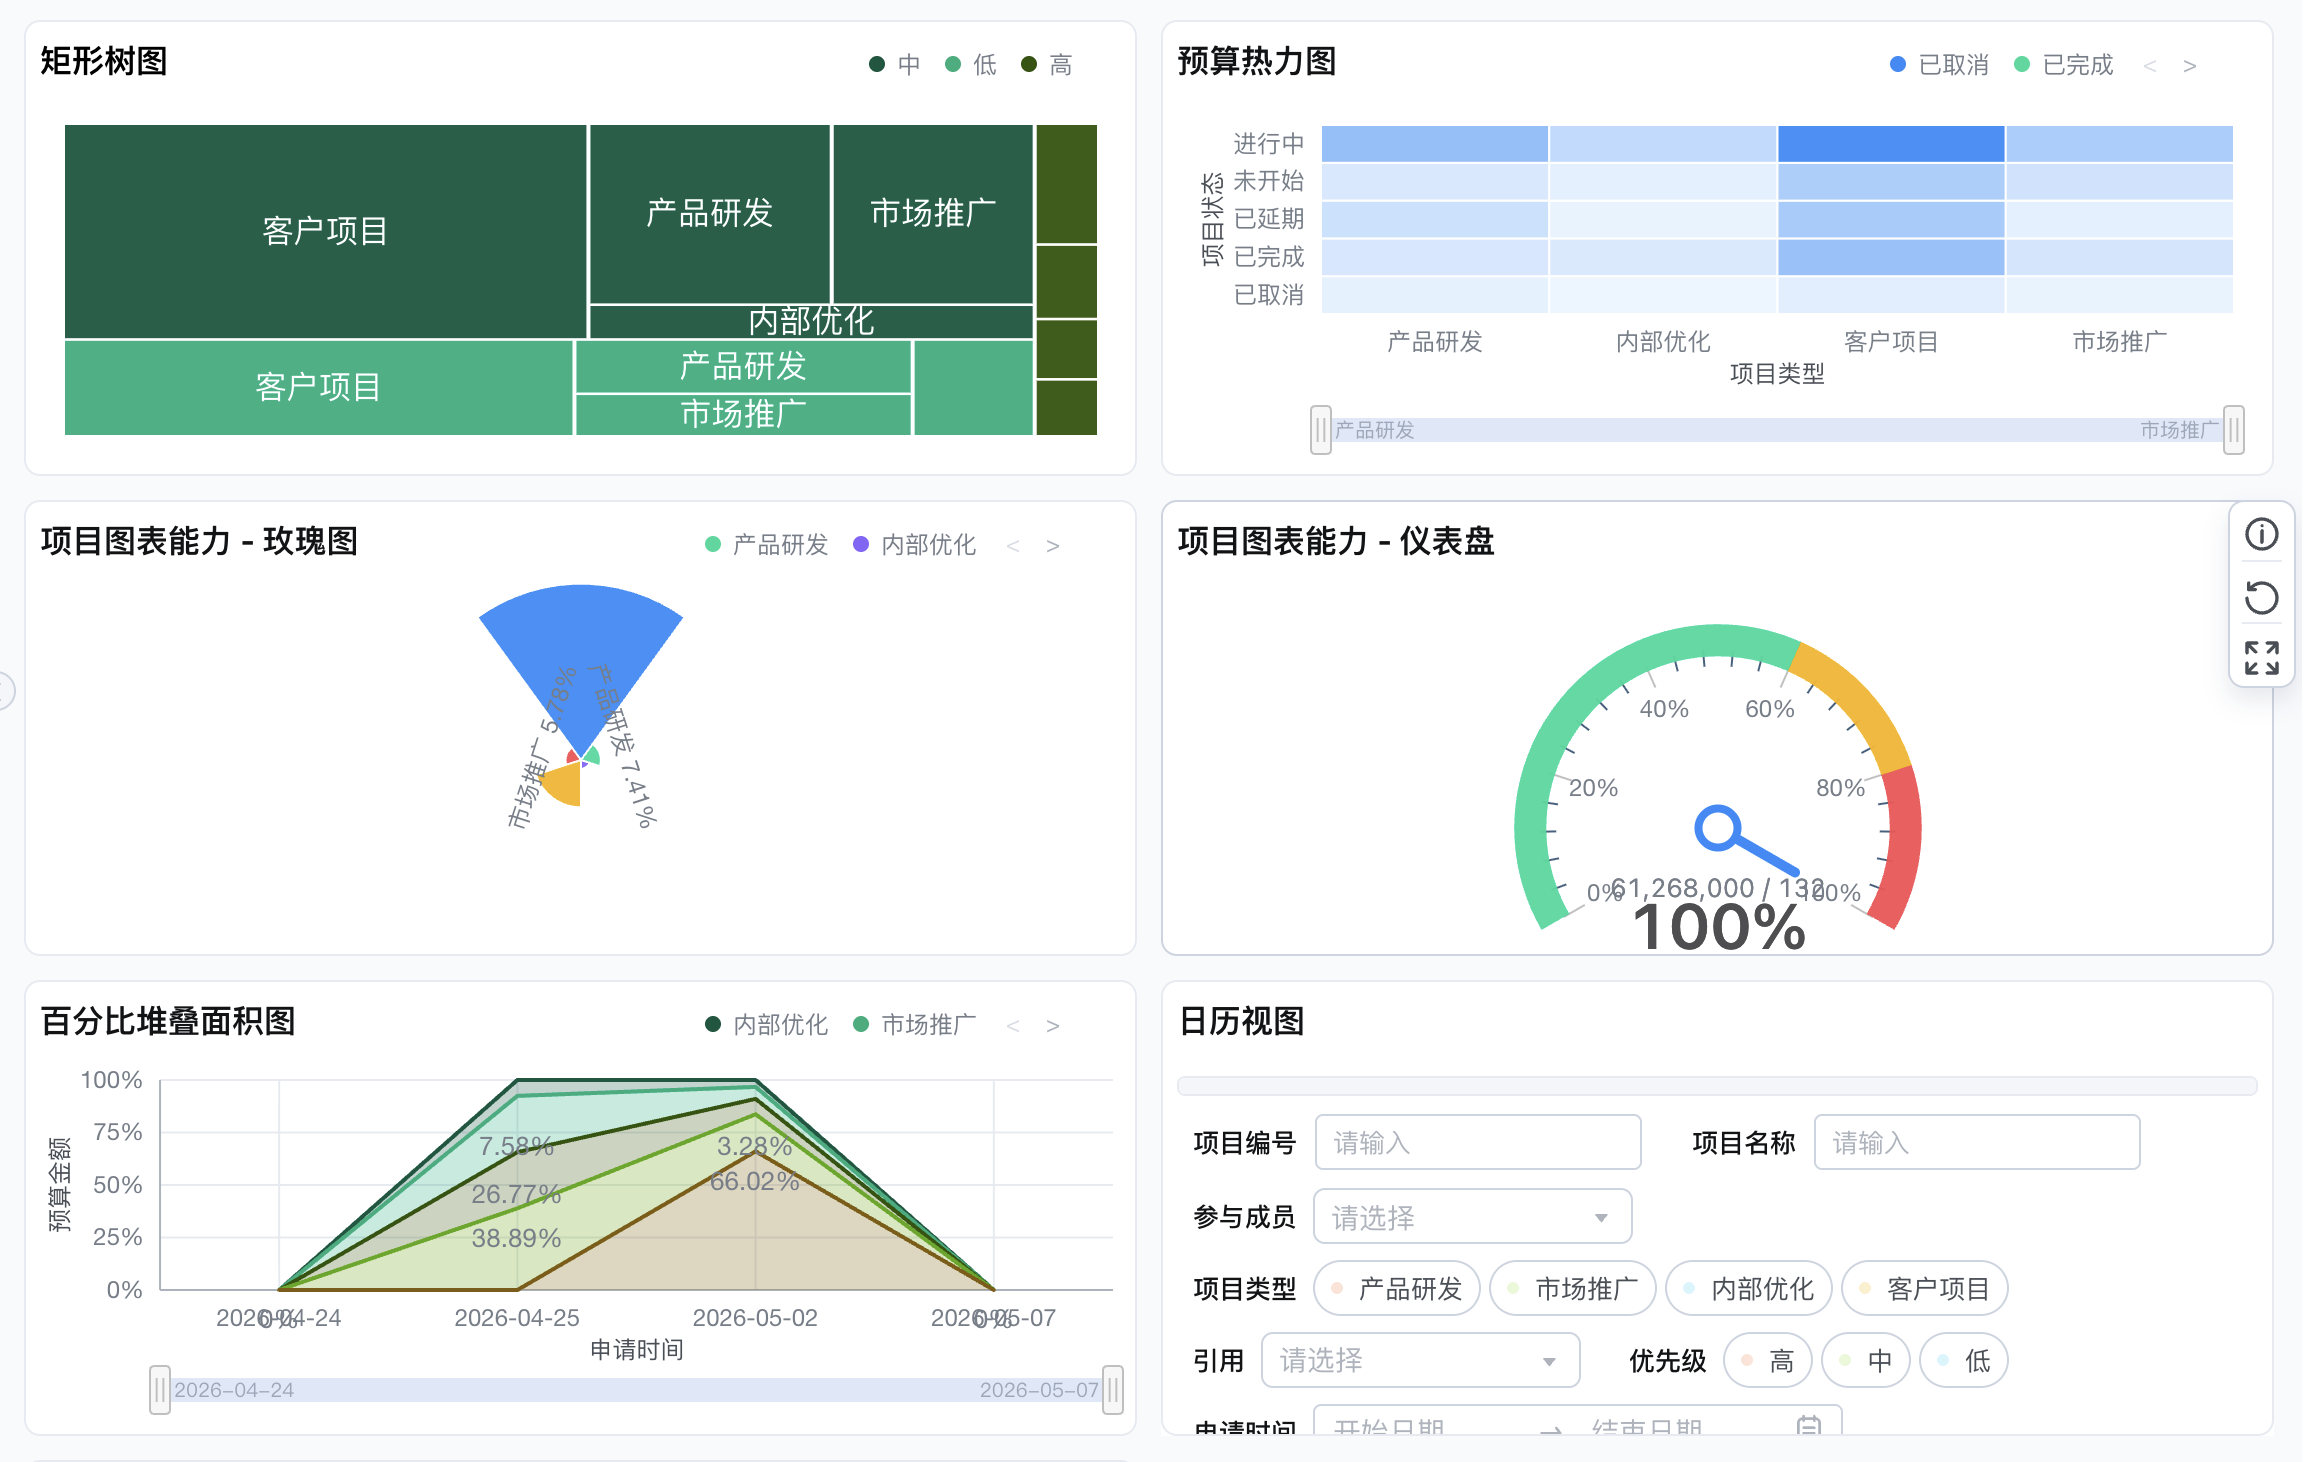This screenshot has height=1462, width=2304.
Task: Click the 日历视图 card title
Action: click(x=1241, y=1021)
